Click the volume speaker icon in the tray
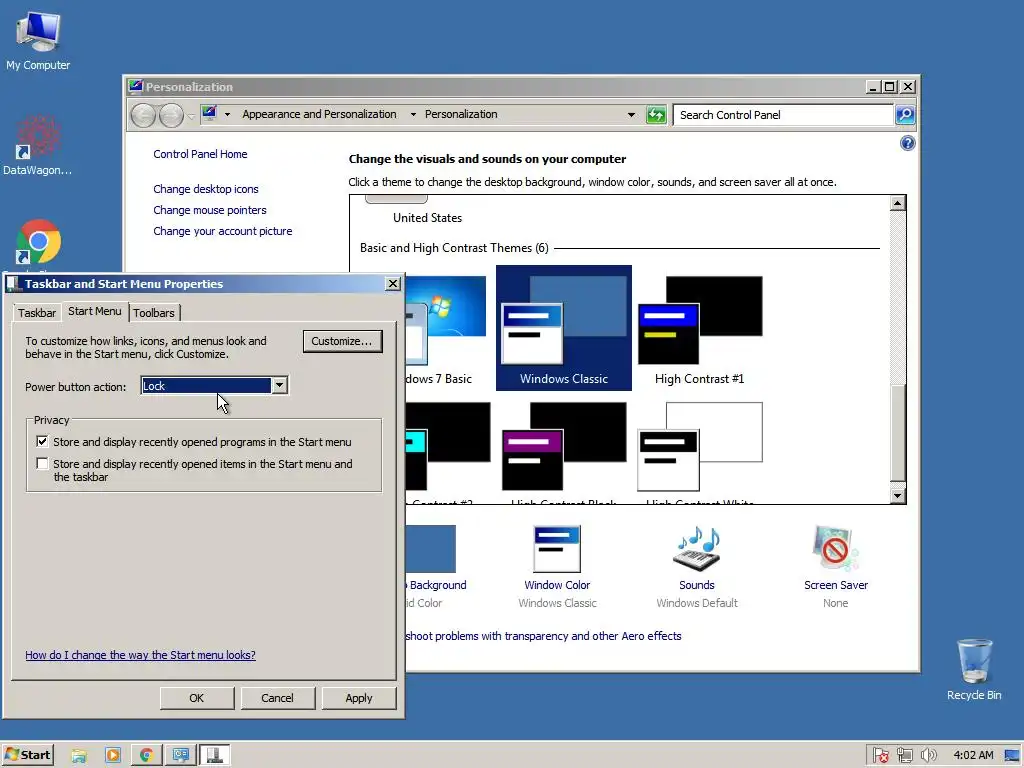This screenshot has width=1024, height=768. [x=928, y=756]
